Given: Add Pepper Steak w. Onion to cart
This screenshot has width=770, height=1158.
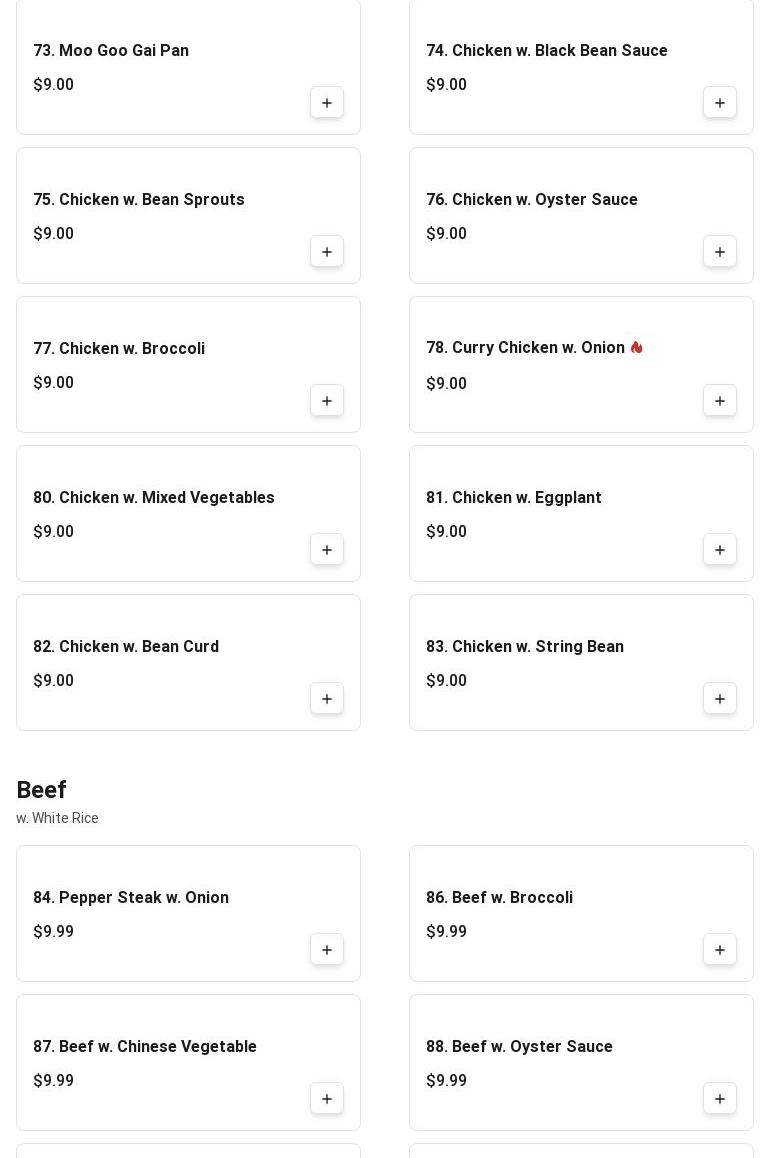Looking at the screenshot, I should (327, 950).
